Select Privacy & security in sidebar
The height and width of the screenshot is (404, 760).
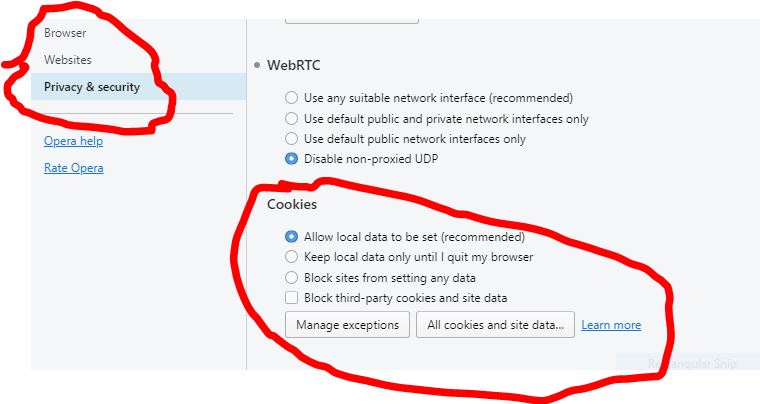point(92,87)
